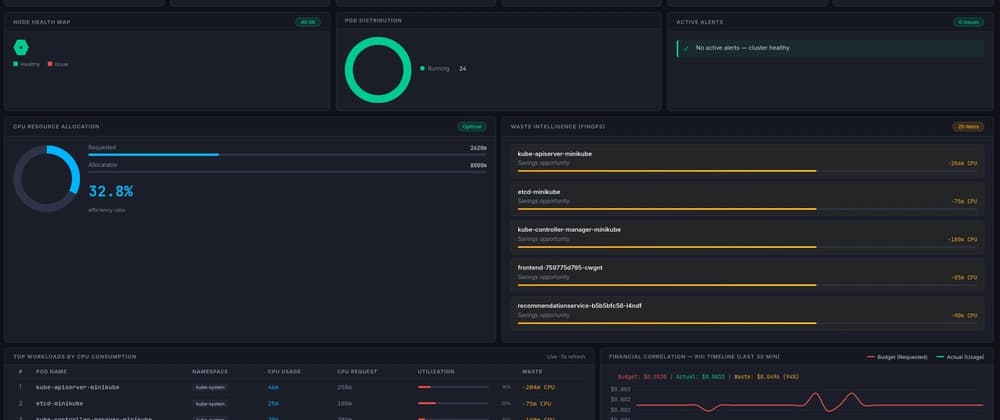
Task: Click the Financial Correlation ROI Timeline title
Action: coord(694,357)
